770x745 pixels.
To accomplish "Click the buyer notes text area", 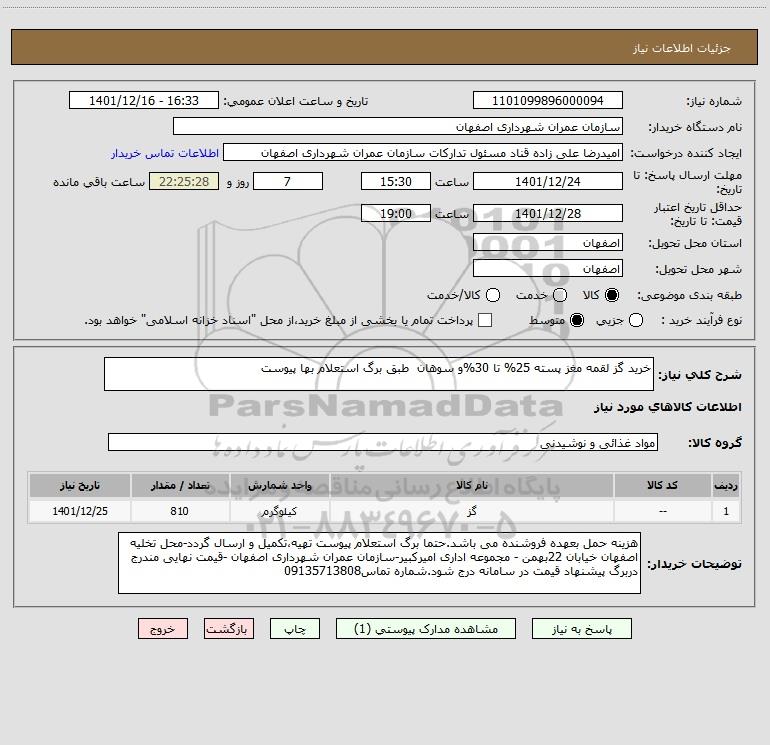I will coord(380,563).
